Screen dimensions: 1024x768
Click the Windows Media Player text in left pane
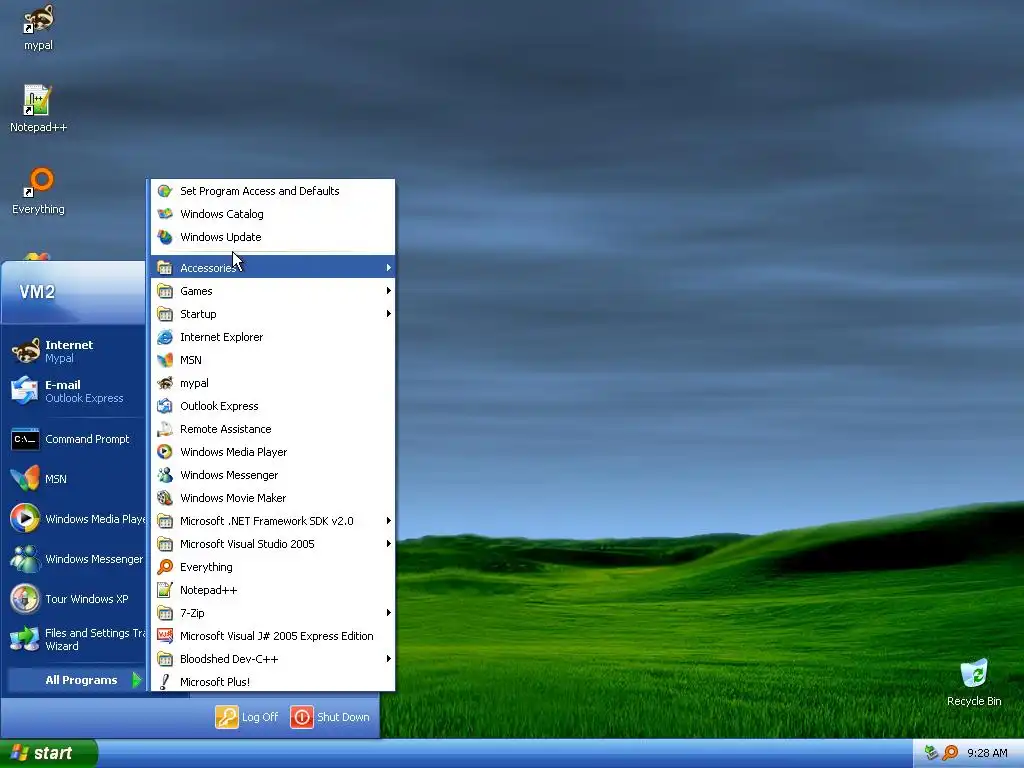(95, 519)
